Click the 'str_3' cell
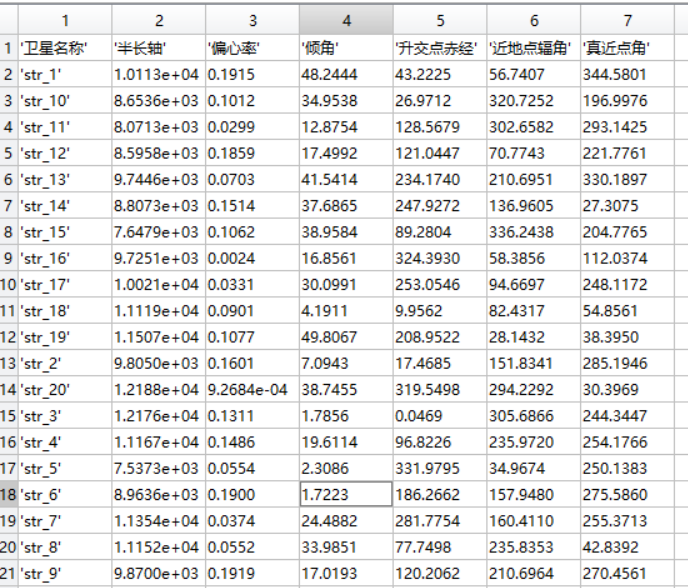 click(65, 416)
